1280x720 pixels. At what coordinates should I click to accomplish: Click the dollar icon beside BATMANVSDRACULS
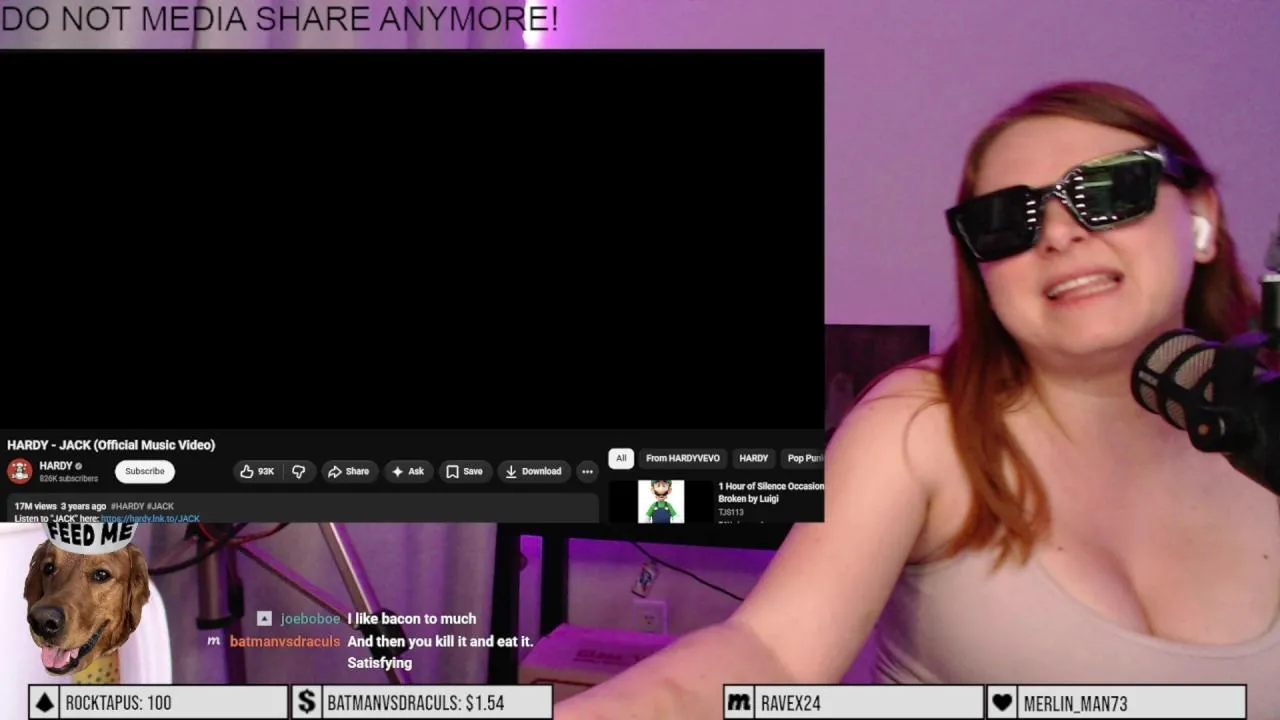[306, 703]
